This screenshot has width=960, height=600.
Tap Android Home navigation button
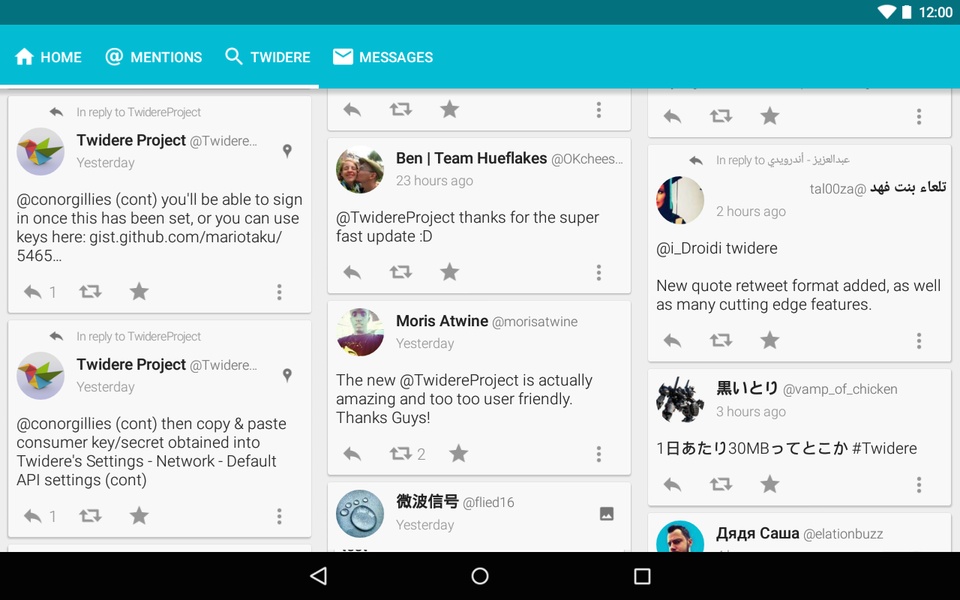click(x=480, y=576)
